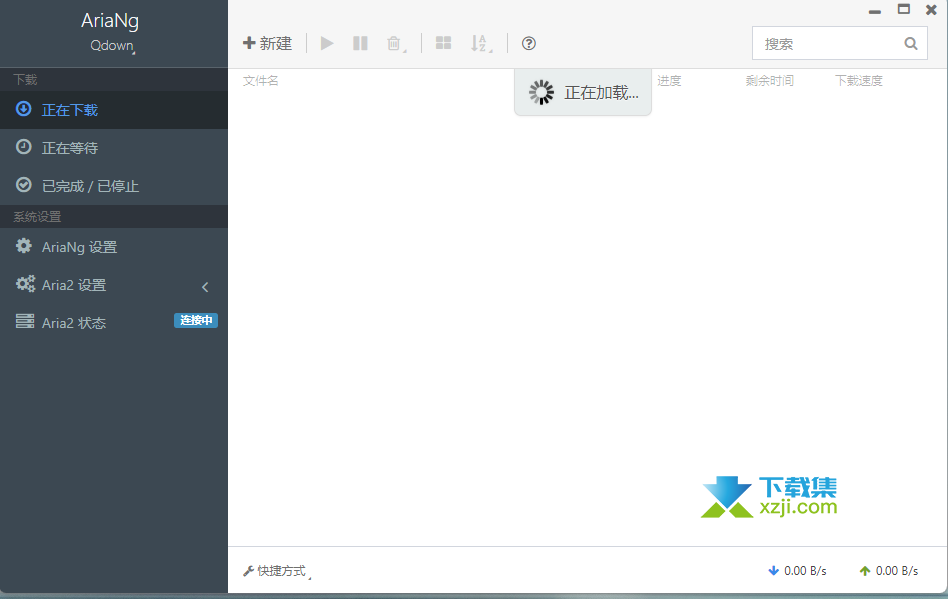
Task: Click the select all grid icon
Action: click(443, 43)
